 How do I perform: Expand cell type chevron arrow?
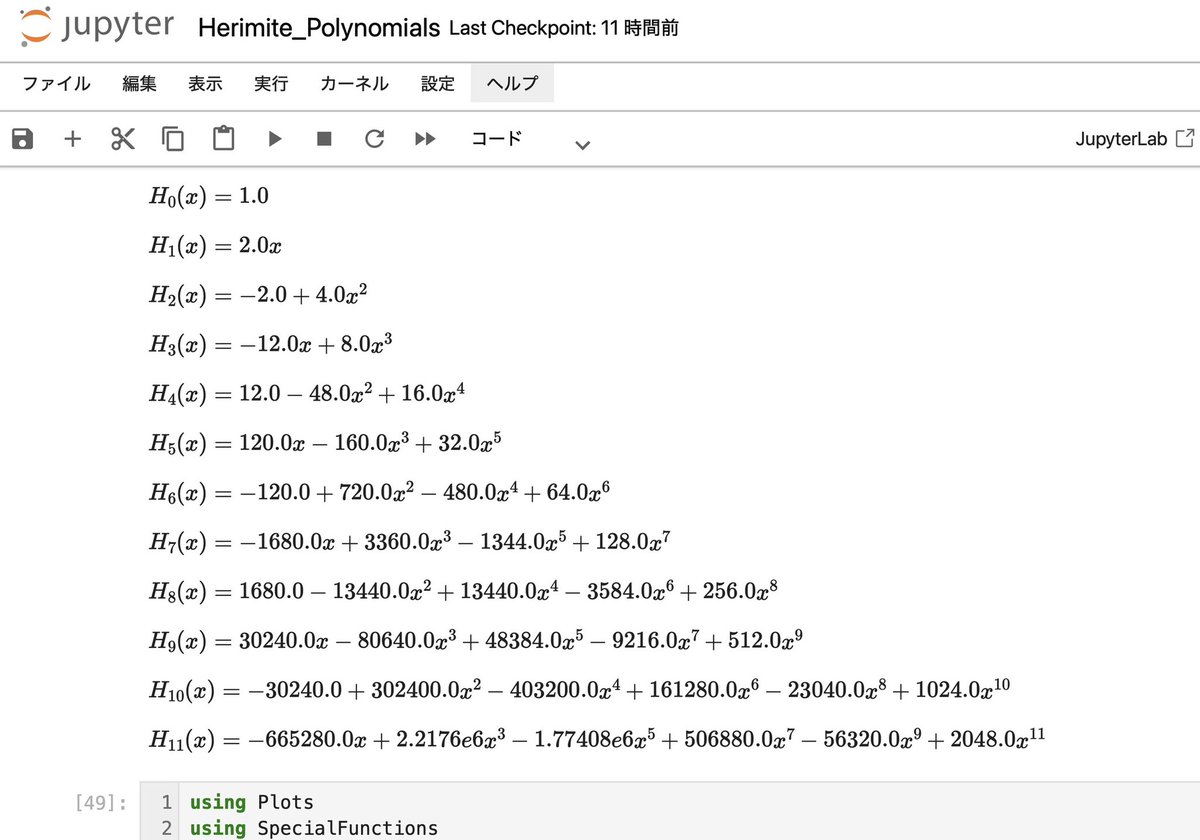pyautogui.click(x=583, y=145)
